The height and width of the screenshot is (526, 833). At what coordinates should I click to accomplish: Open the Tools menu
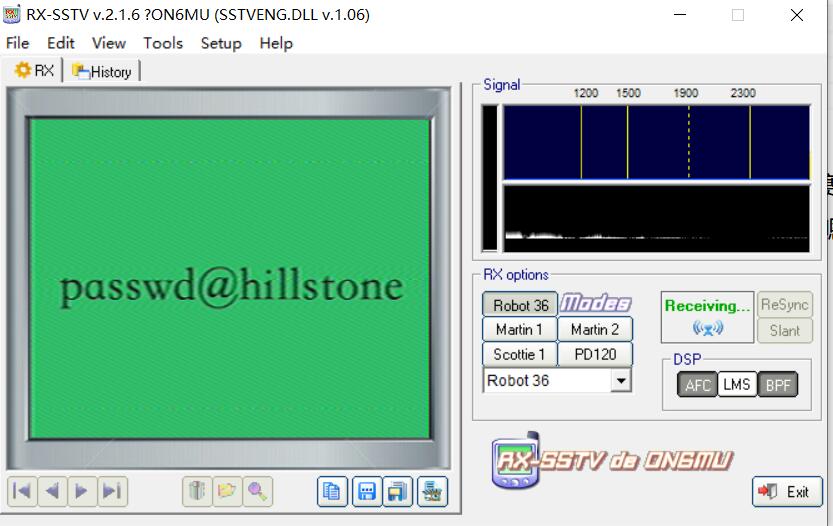point(162,43)
